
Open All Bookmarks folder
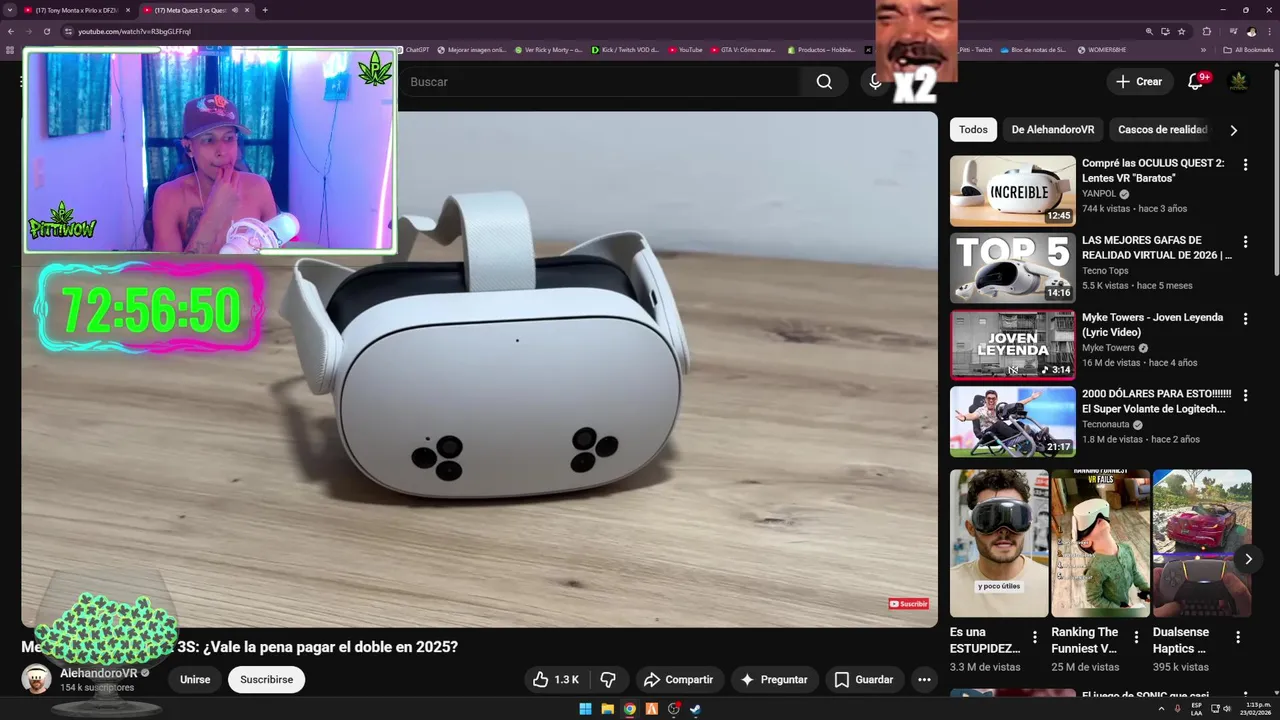[x=1248, y=50]
